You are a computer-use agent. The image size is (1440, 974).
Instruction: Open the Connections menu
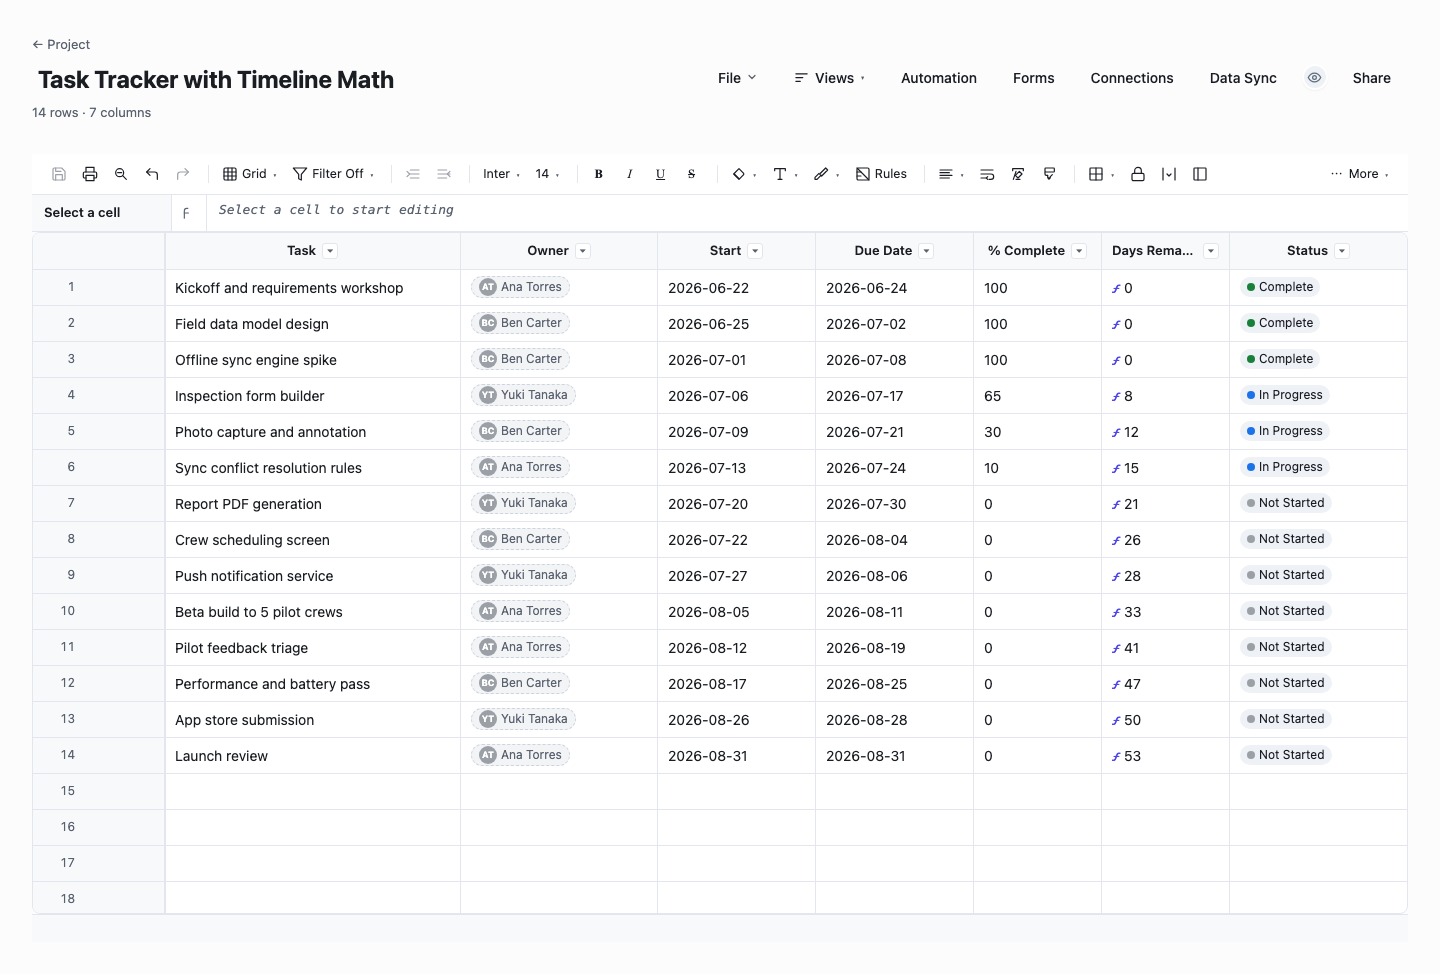[x=1132, y=78]
